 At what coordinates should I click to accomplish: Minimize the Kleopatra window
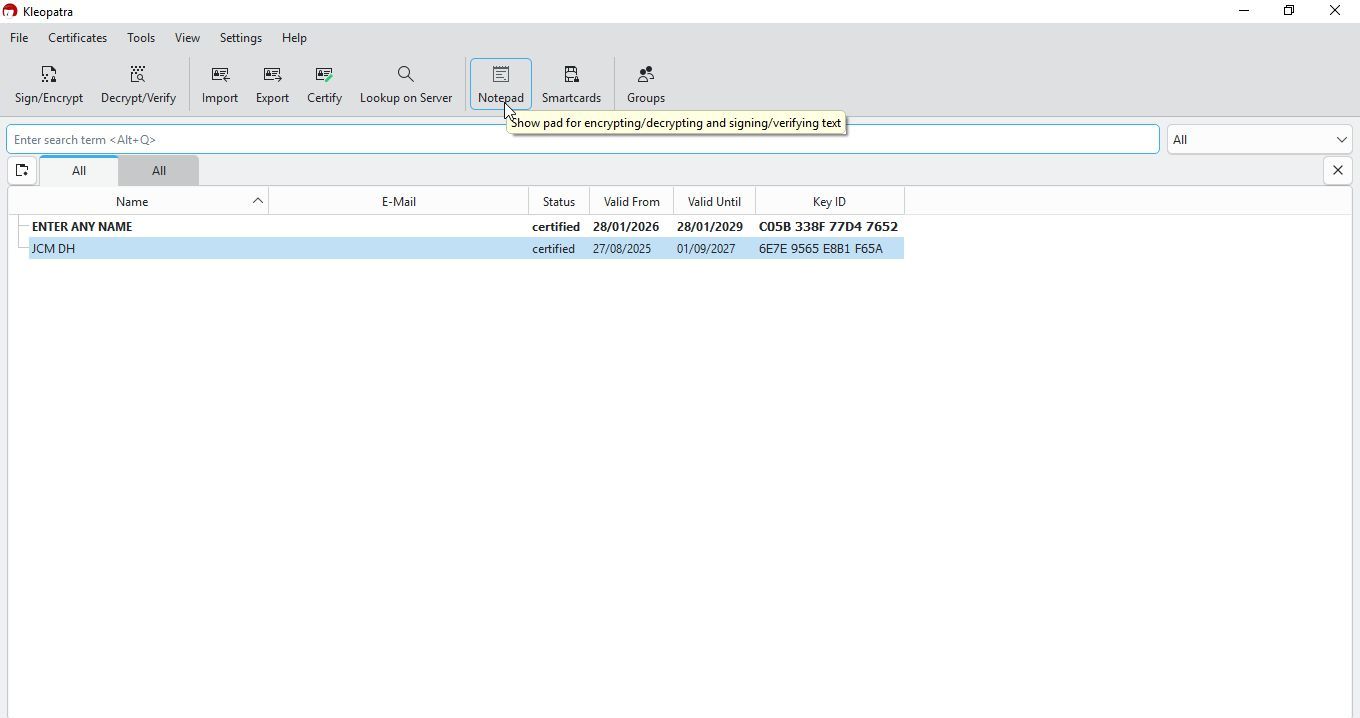click(1244, 11)
